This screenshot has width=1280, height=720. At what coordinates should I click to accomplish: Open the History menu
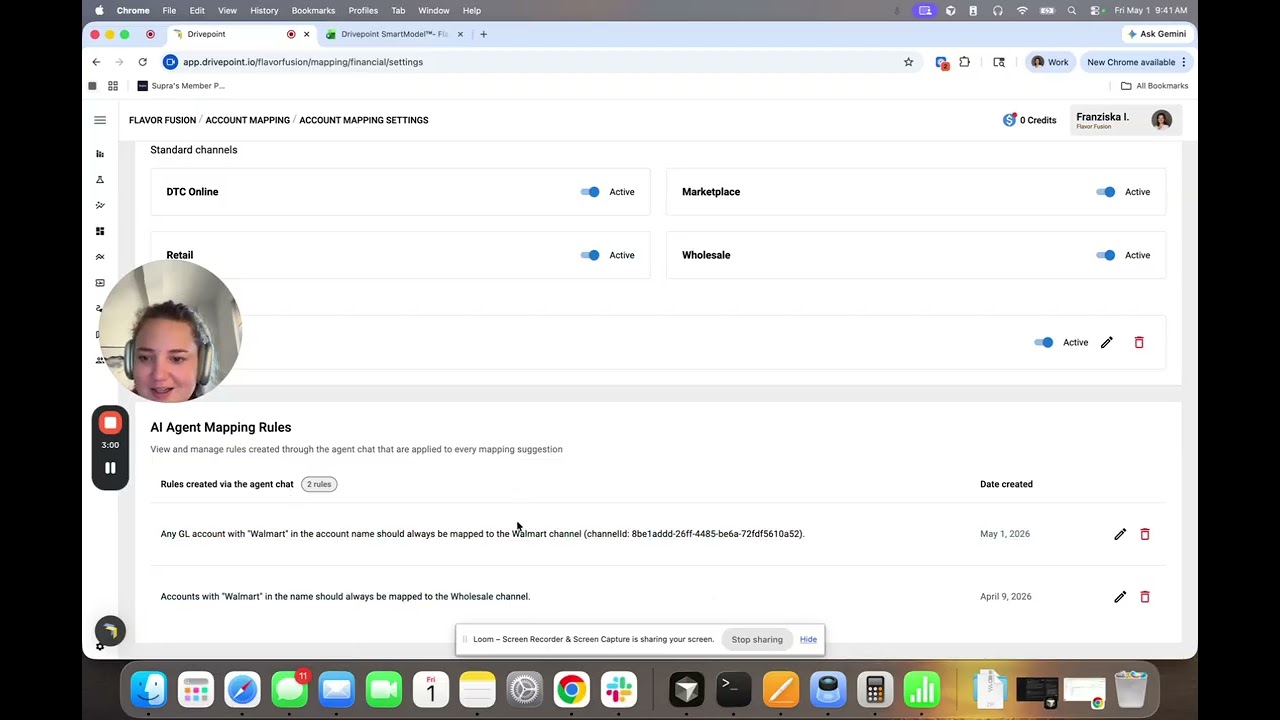pyautogui.click(x=264, y=10)
